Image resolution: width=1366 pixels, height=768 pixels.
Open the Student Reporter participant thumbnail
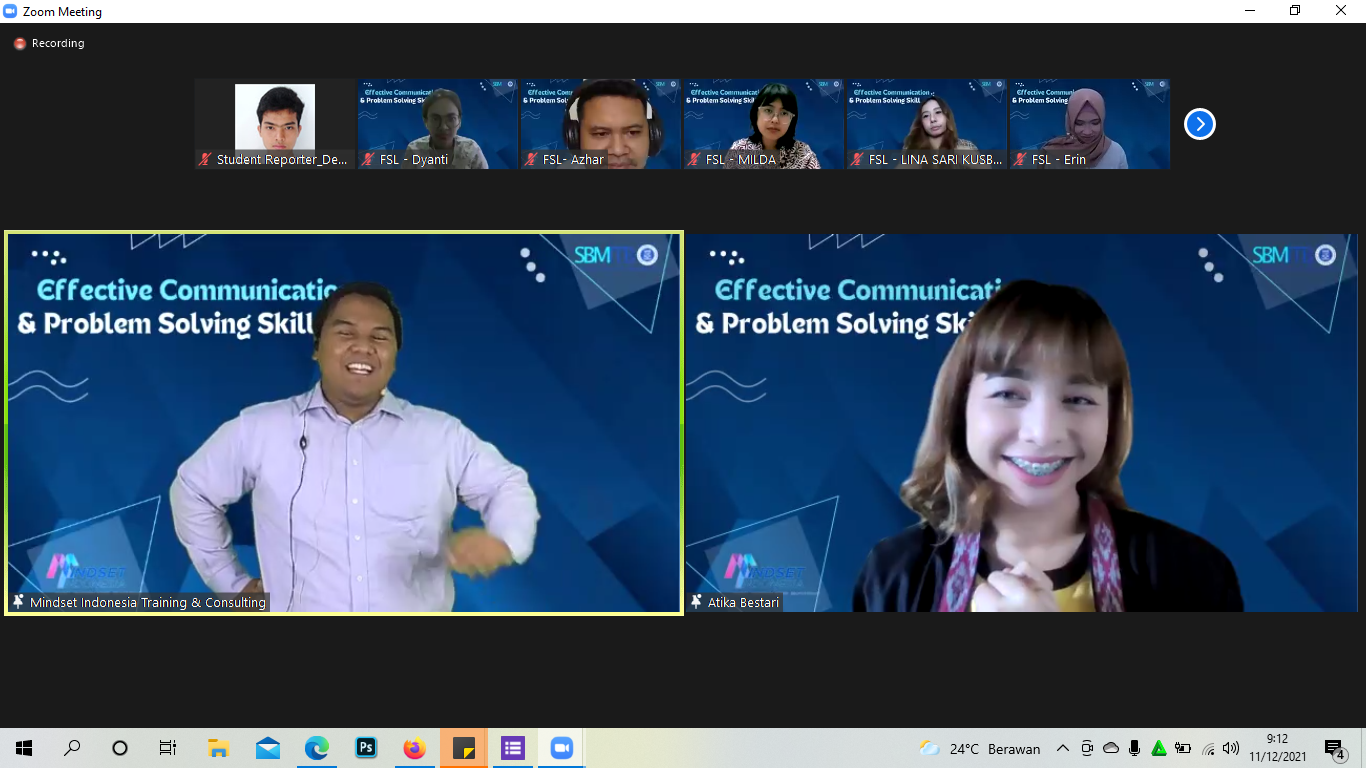(275, 124)
